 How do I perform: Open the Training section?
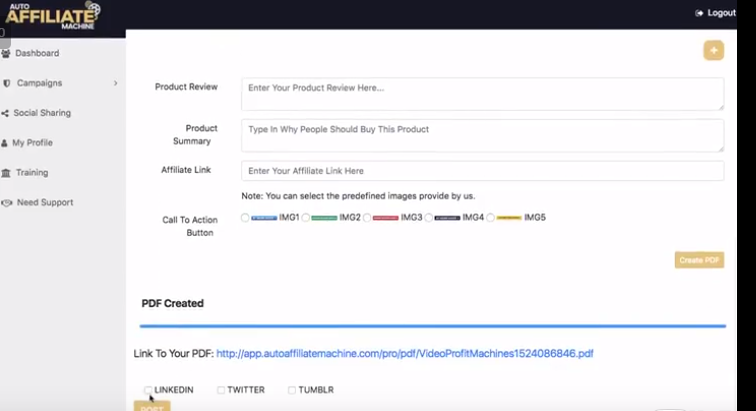pos(32,173)
